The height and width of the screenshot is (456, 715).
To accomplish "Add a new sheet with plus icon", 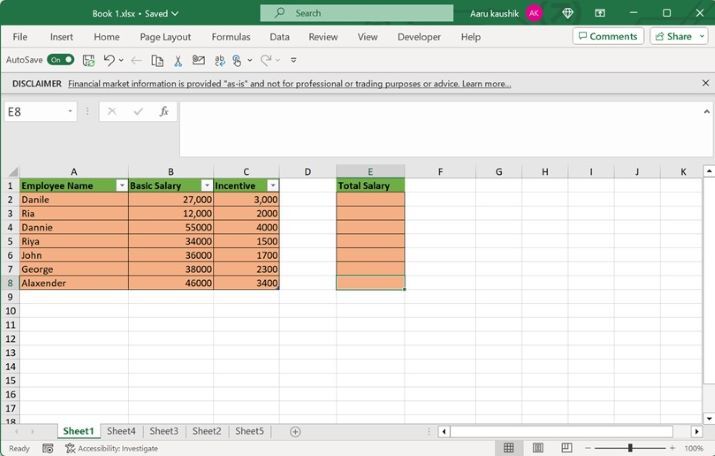I will 295,431.
